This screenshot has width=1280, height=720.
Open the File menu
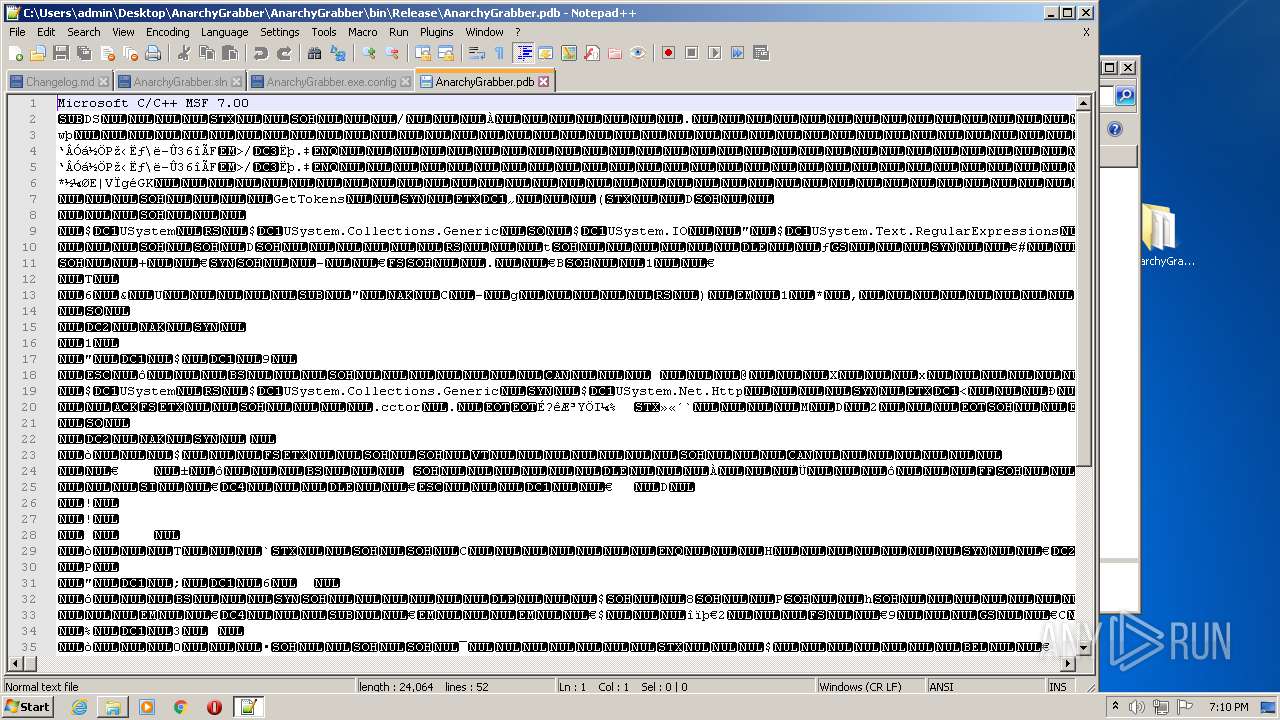(x=17, y=32)
